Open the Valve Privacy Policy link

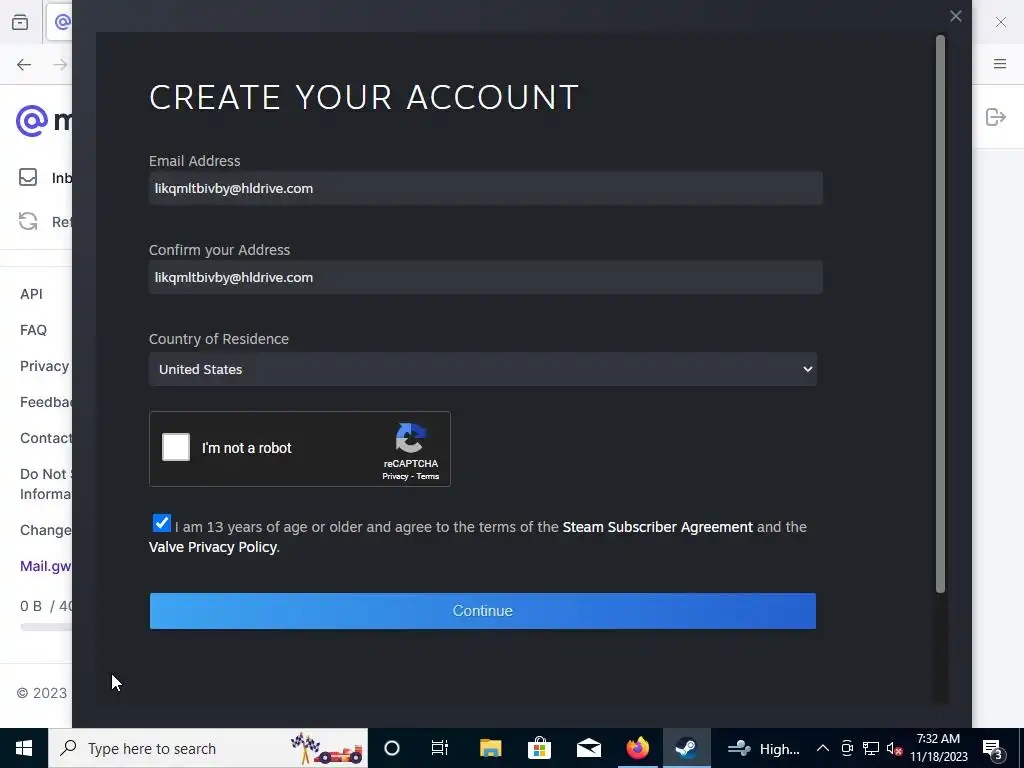(213, 547)
